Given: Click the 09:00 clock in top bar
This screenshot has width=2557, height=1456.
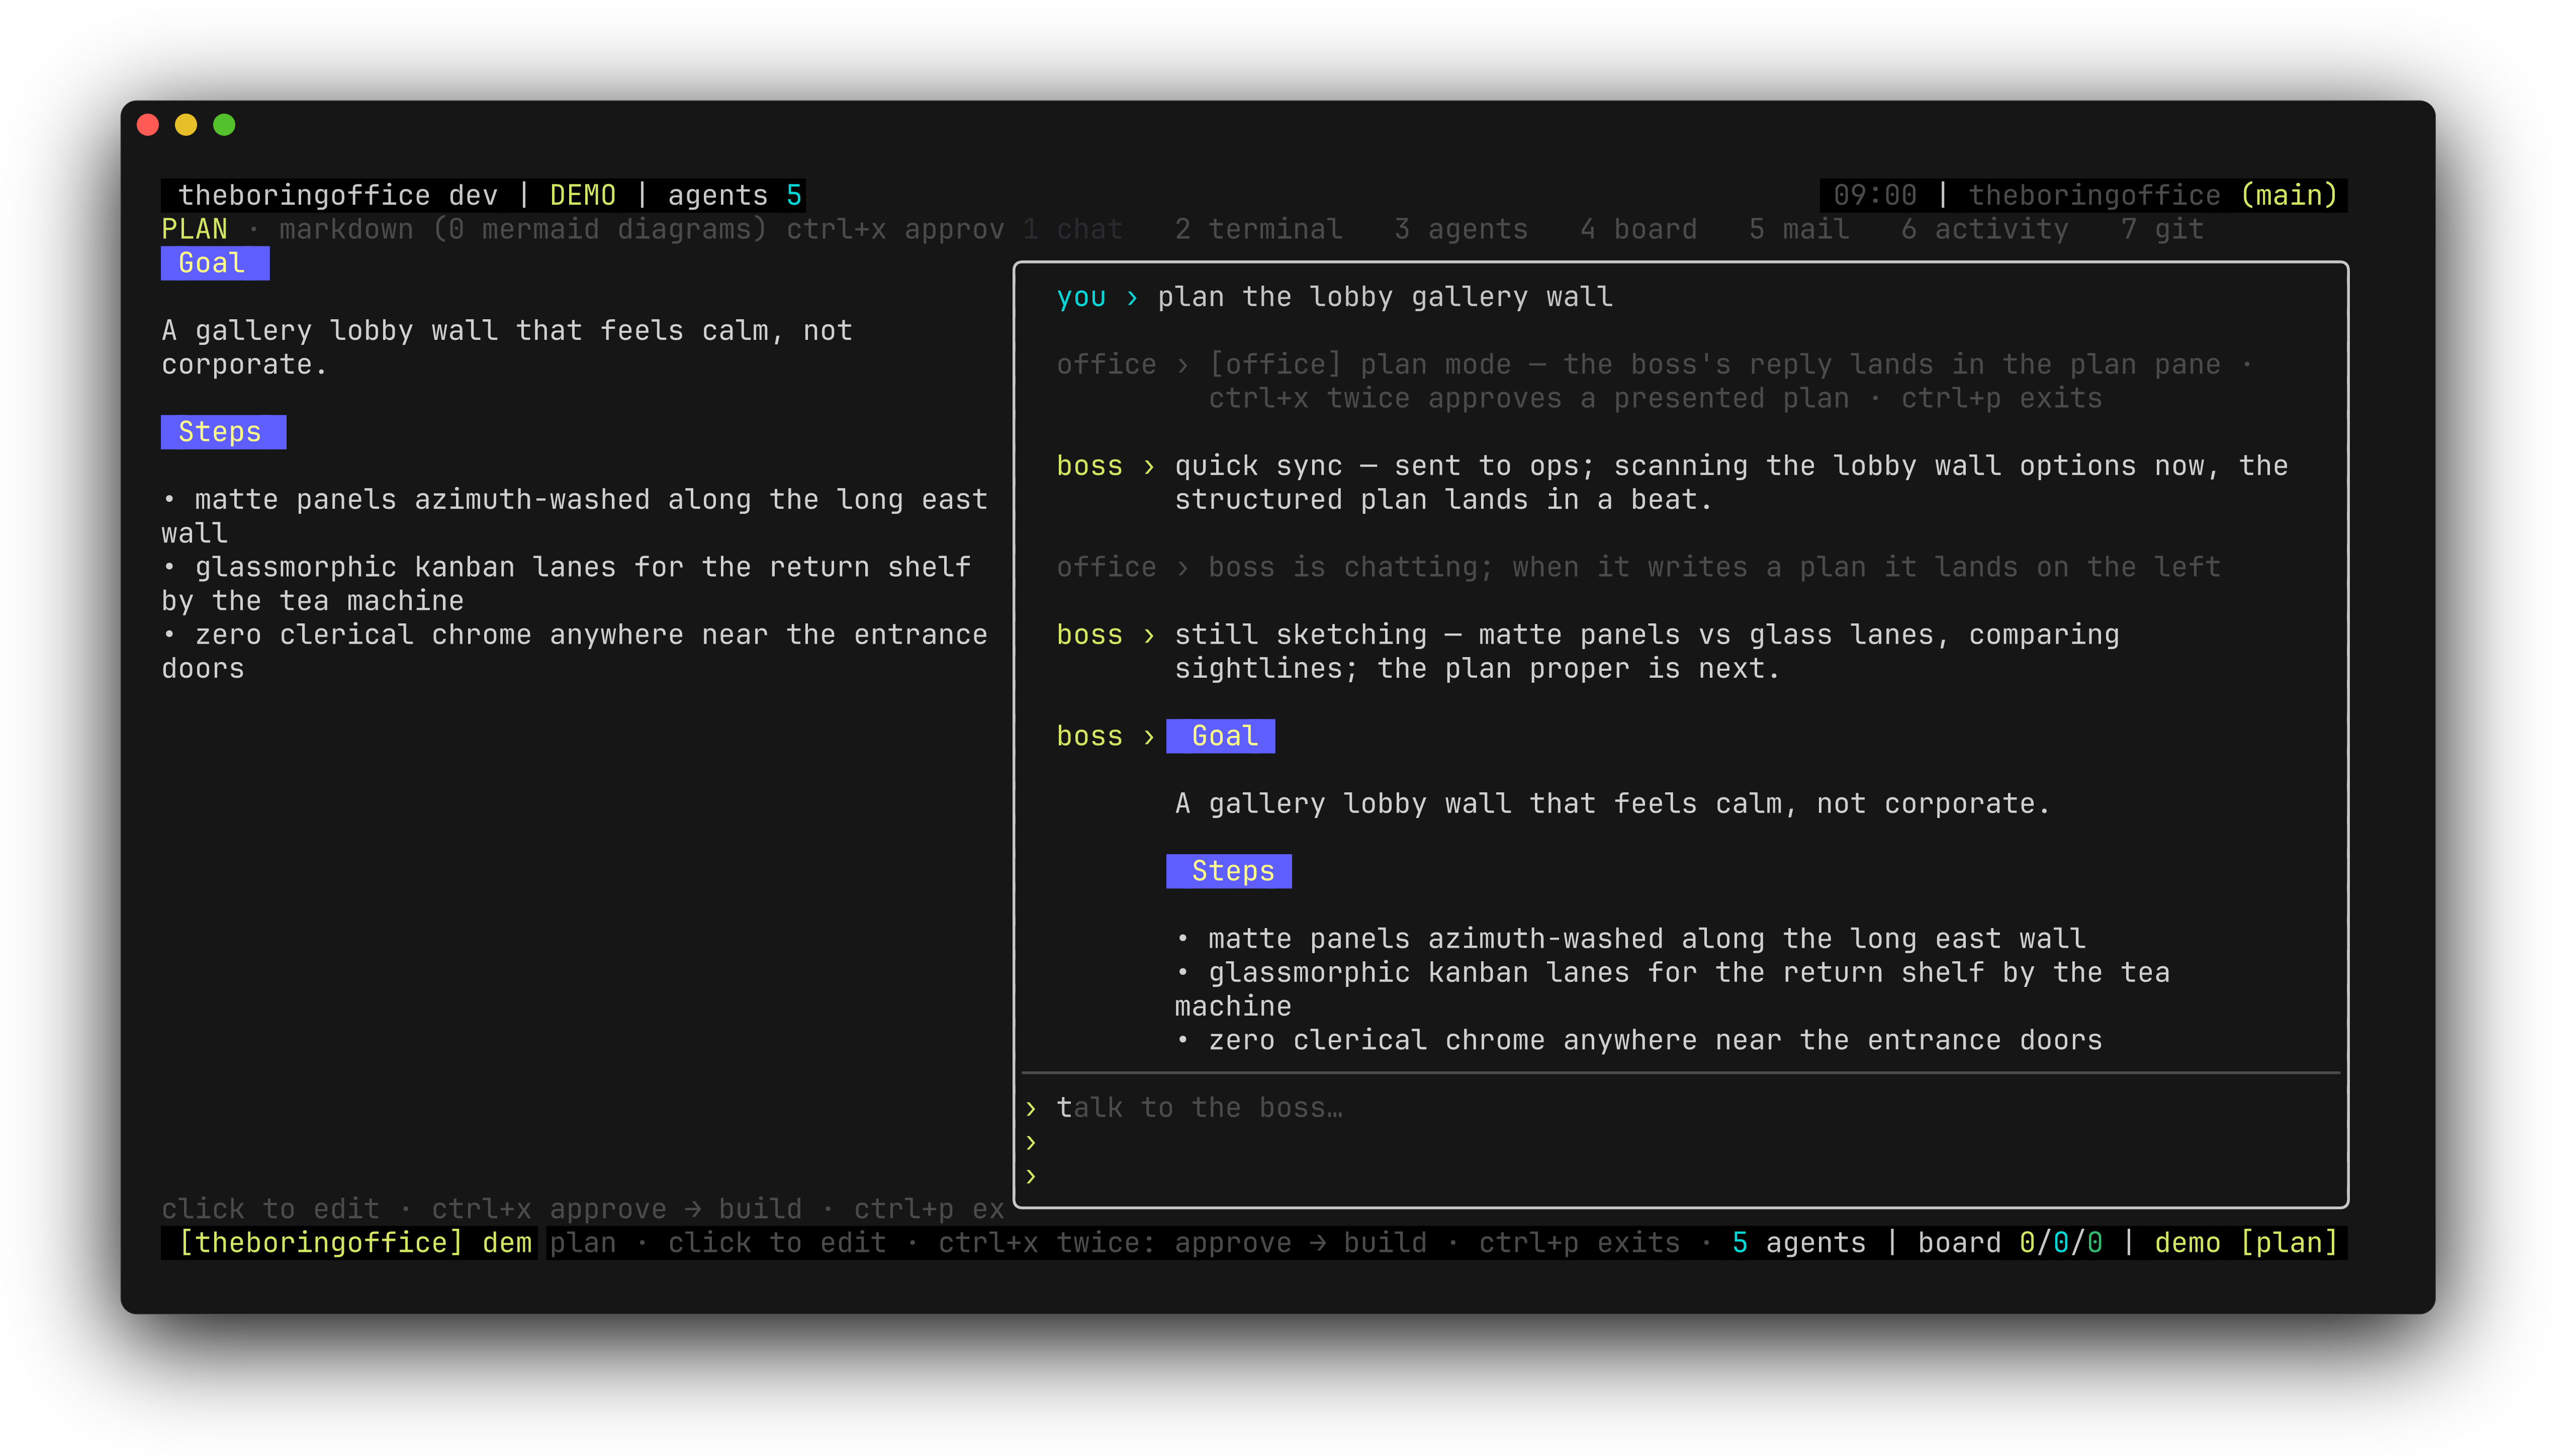Looking at the screenshot, I should tap(1874, 195).
